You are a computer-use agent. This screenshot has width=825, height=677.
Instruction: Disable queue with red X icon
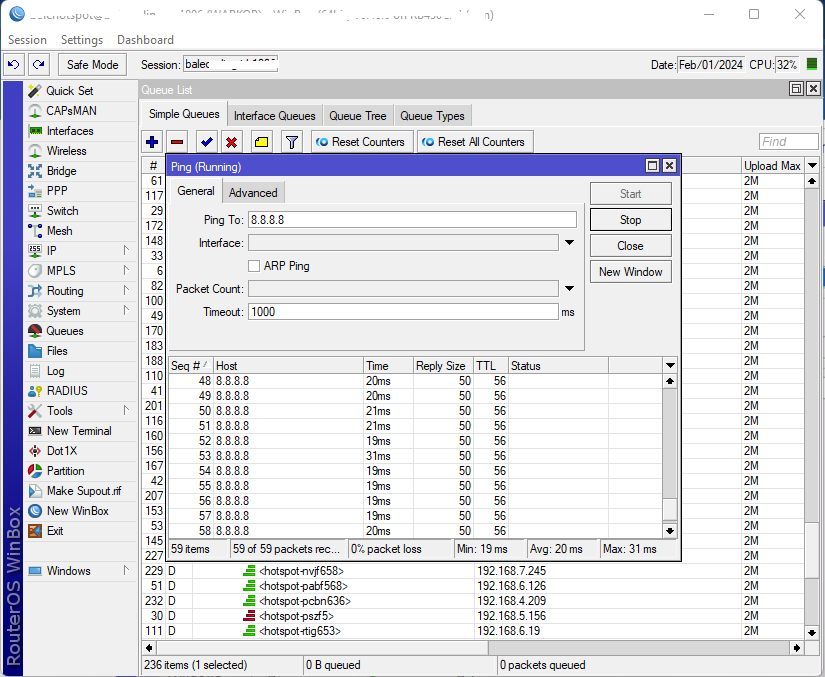tap(232, 142)
